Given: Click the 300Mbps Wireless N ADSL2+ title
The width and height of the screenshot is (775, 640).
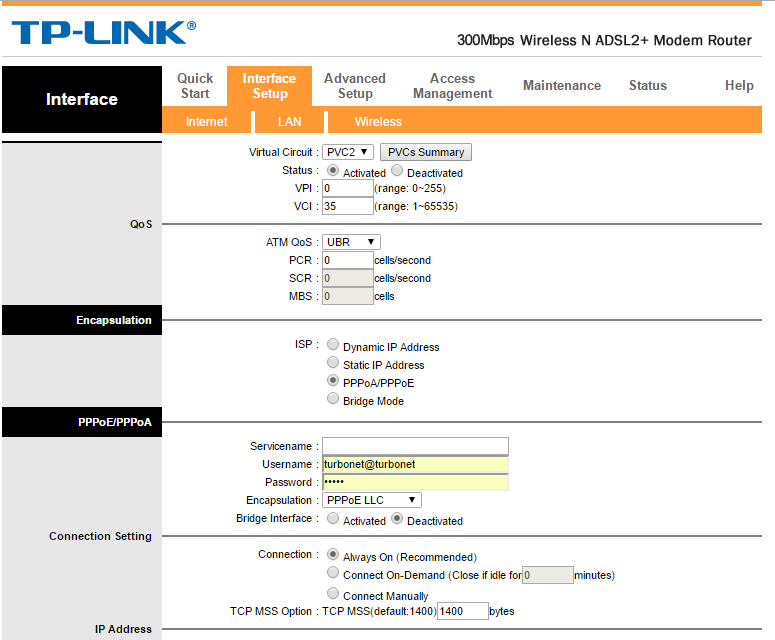Looking at the screenshot, I should point(604,40).
